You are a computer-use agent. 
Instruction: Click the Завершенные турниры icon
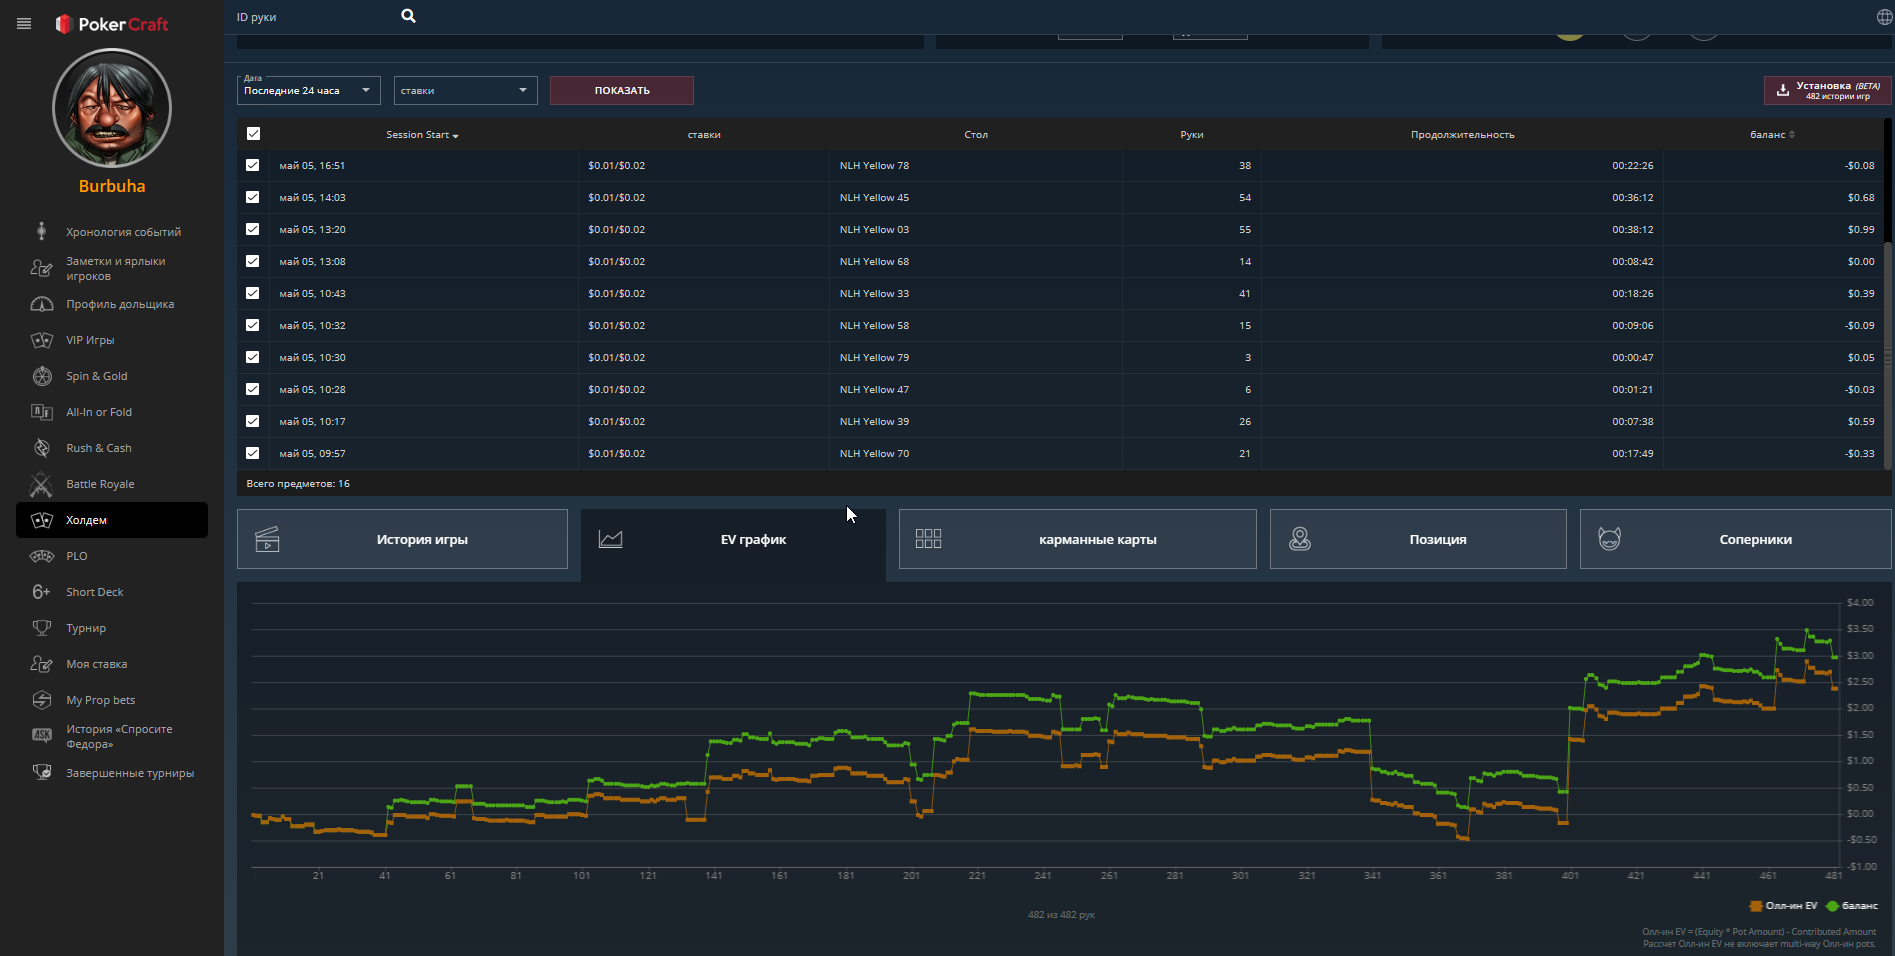42,772
